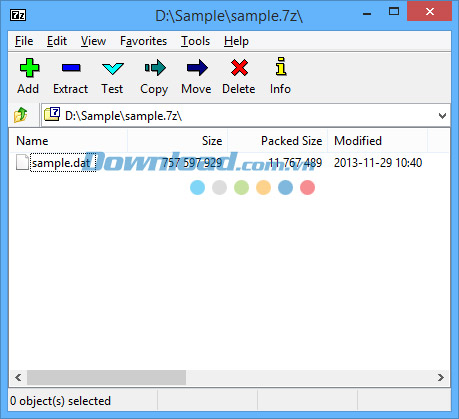The width and height of the screenshot is (459, 419).
Task: Open the Edit menu
Action: (57, 41)
